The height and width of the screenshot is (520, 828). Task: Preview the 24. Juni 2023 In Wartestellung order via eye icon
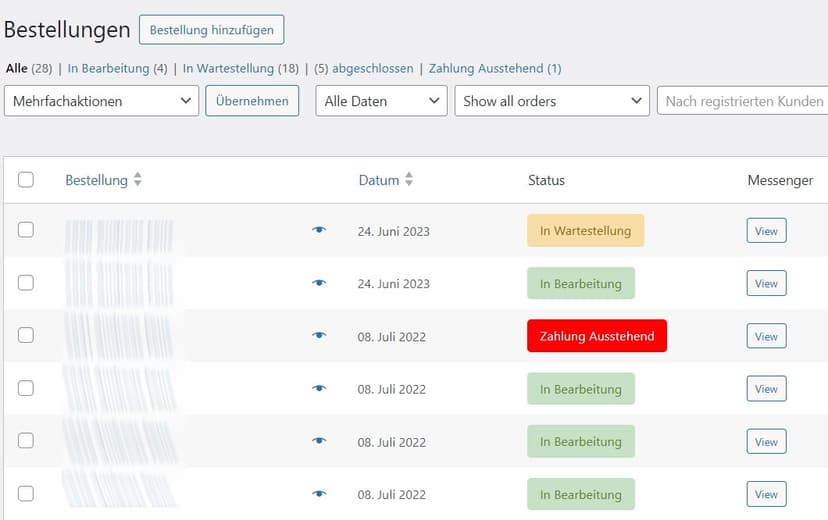(319, 230)
